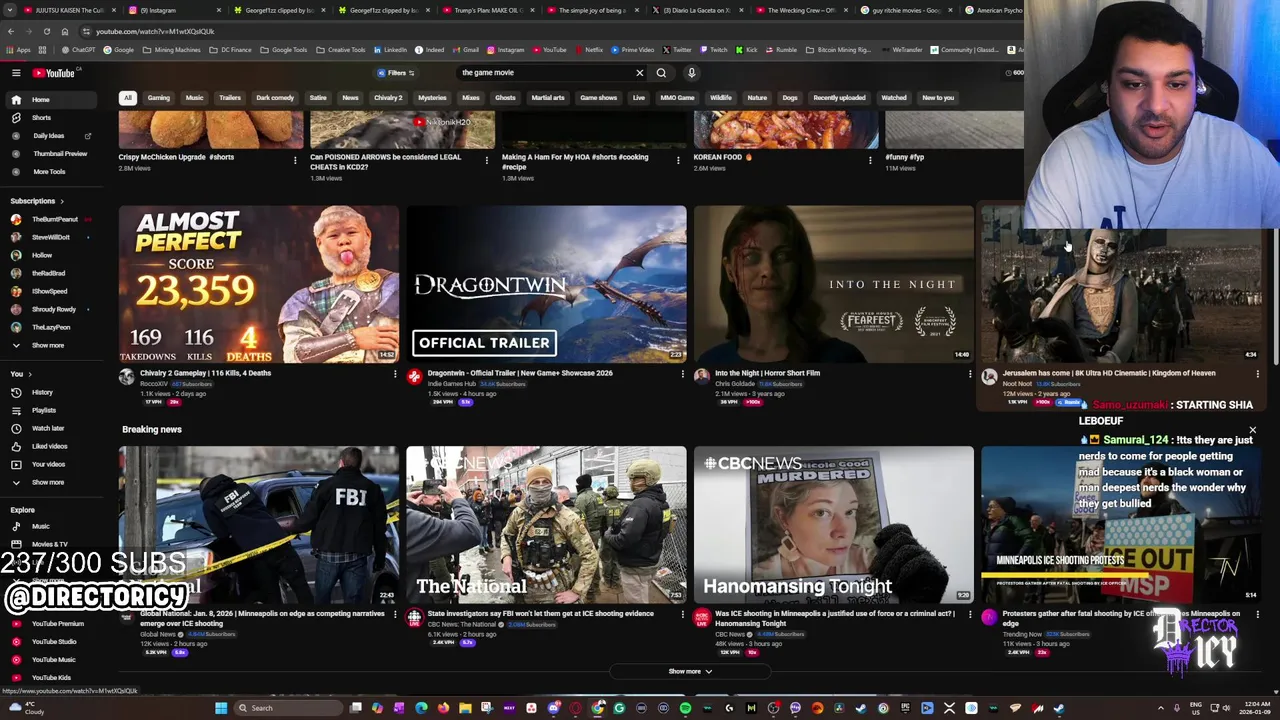Open options for Crispy McChicken short
Image resolution: width=1280 pixels, height=720 pixels.
tap(295, 160)
